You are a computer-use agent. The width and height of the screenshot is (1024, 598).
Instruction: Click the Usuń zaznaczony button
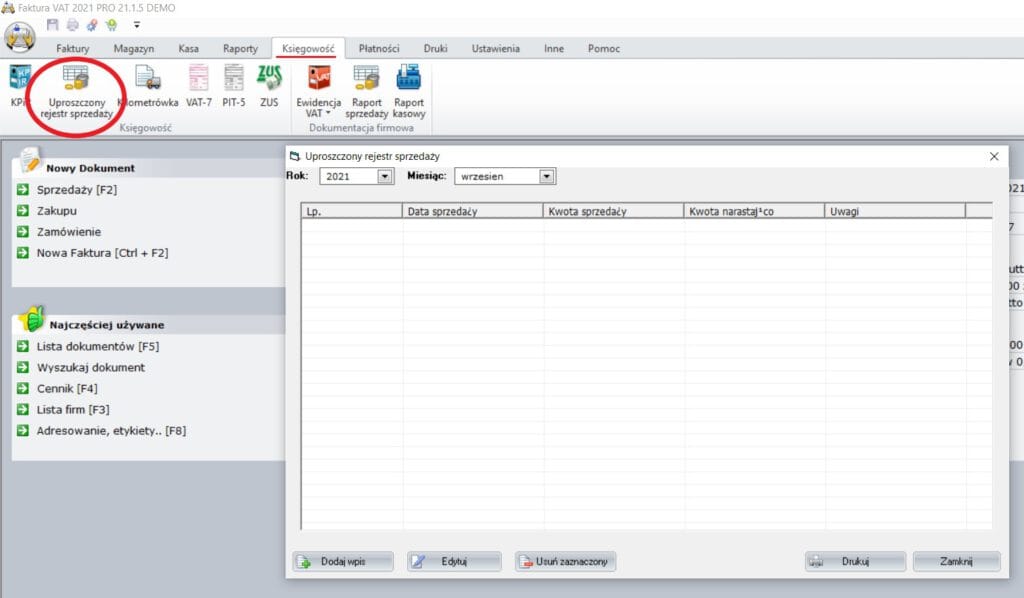(x=565, y=562)
